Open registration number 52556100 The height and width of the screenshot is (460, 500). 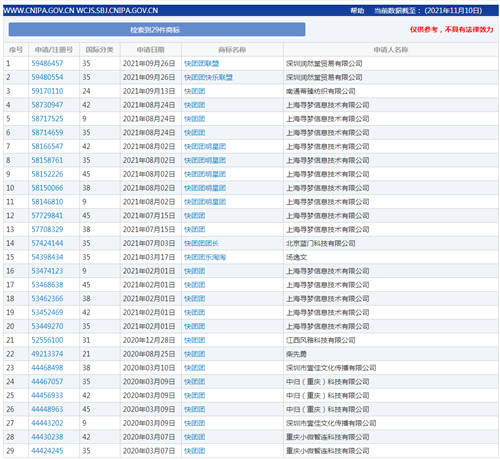tap(47, 340)
